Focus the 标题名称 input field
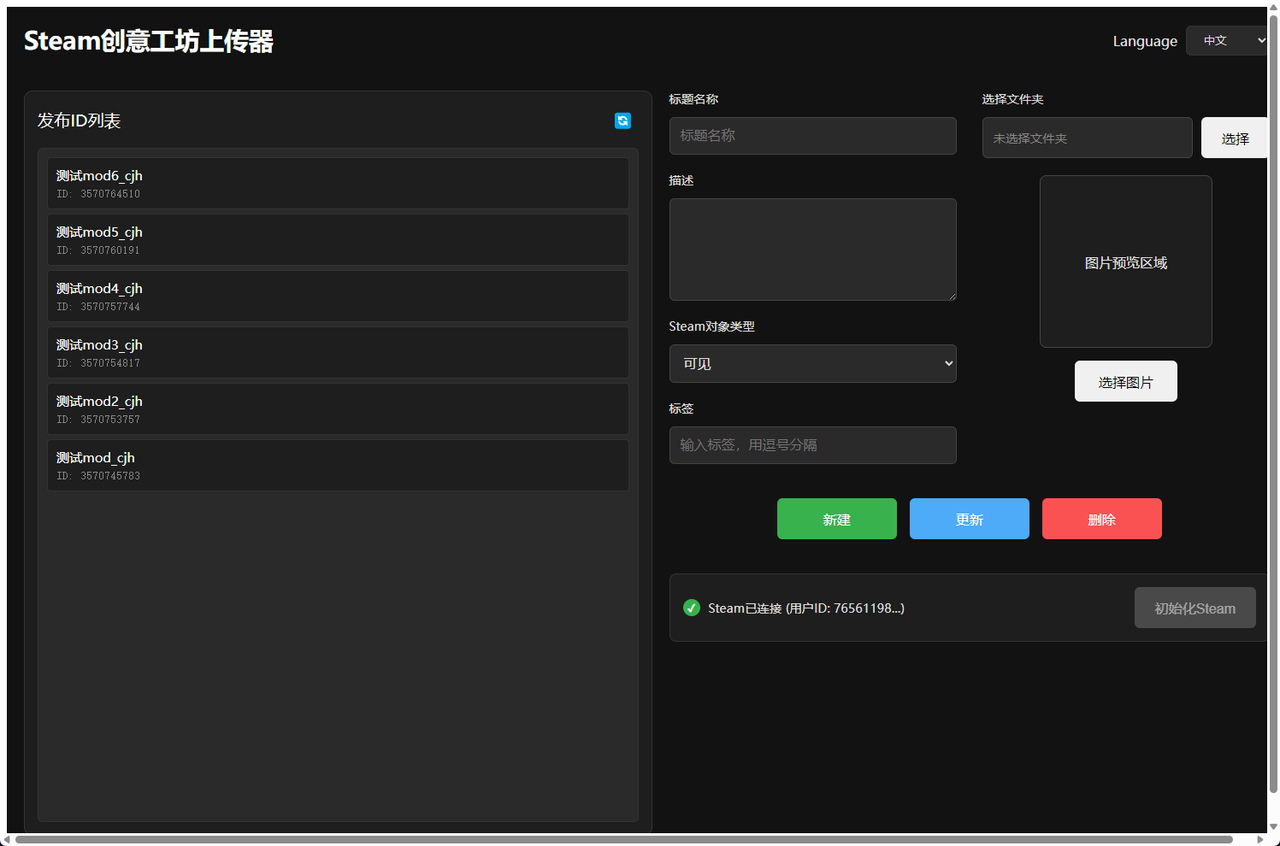Image resolution: width=1280 pixels, height=846 pixels. 813,136
